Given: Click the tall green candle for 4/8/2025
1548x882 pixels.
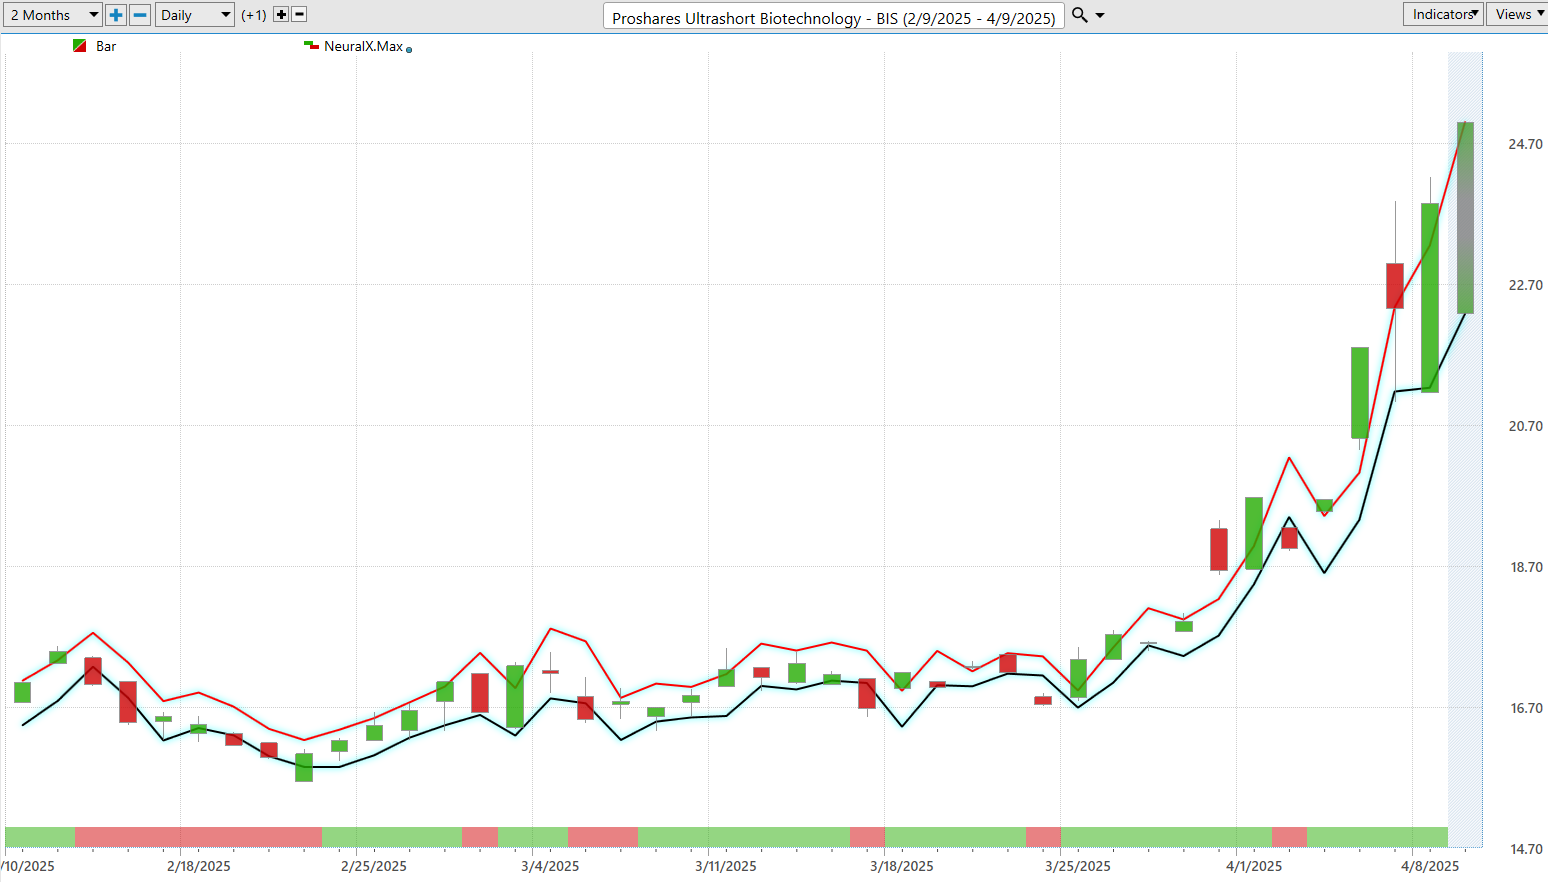Looking at the screenshot, I should coord(1430,298).
